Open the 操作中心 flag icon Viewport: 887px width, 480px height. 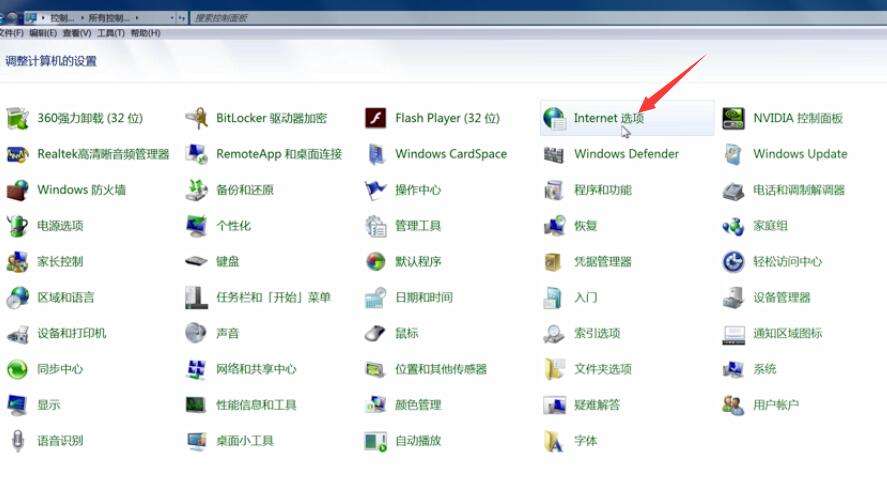pos(376,190)
